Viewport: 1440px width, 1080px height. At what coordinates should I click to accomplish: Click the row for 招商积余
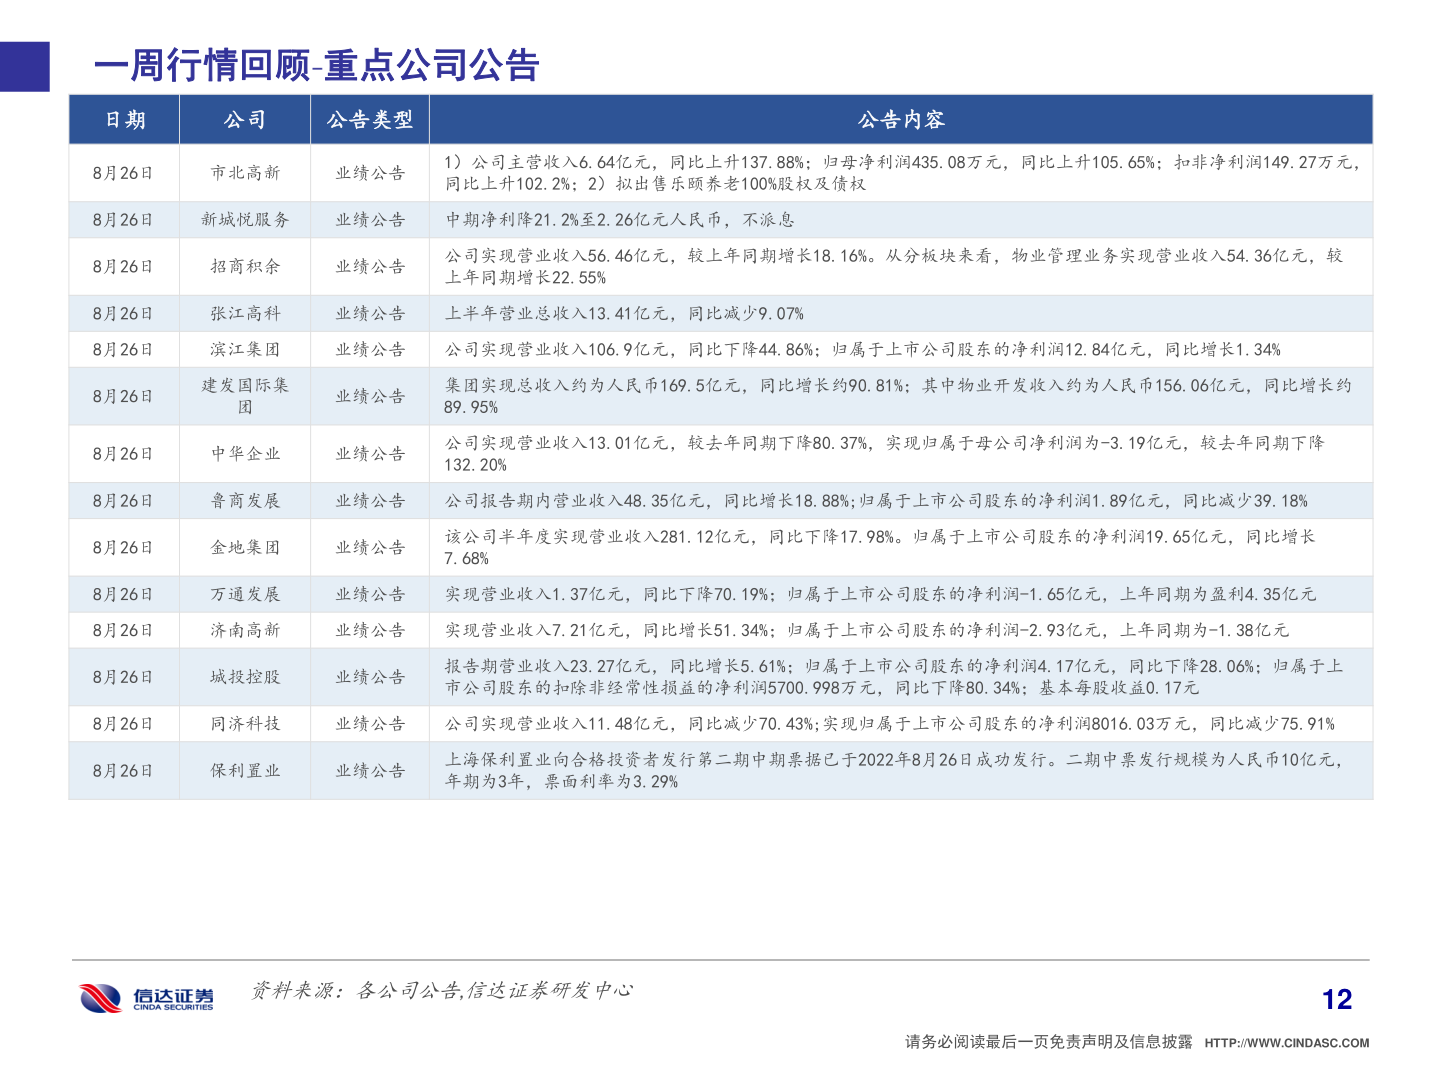(x=244, y=266)
